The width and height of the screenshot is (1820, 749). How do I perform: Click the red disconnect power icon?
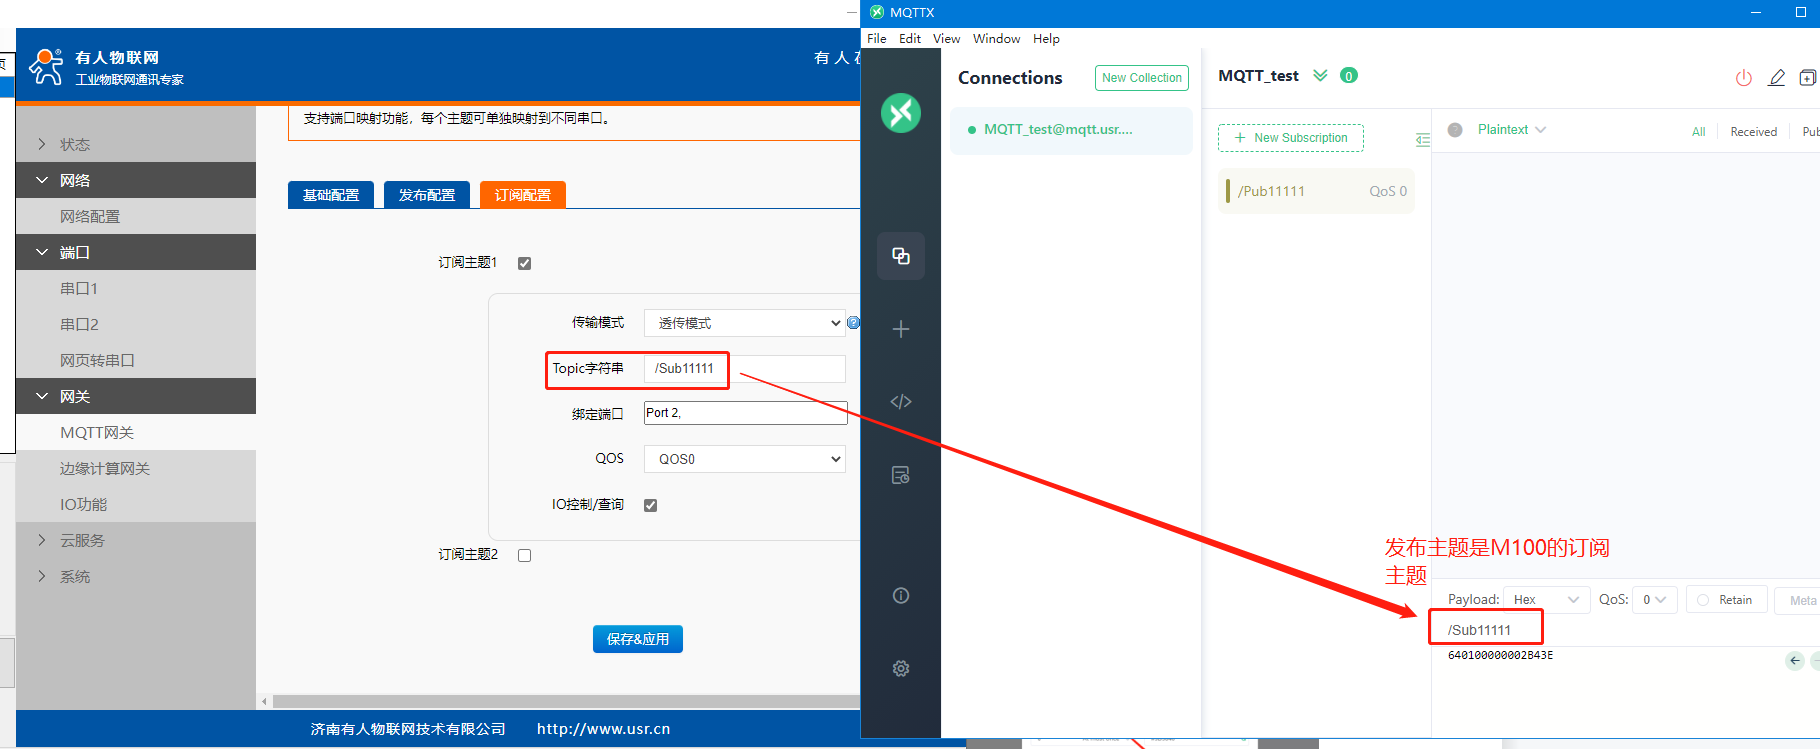(1743, 78)
